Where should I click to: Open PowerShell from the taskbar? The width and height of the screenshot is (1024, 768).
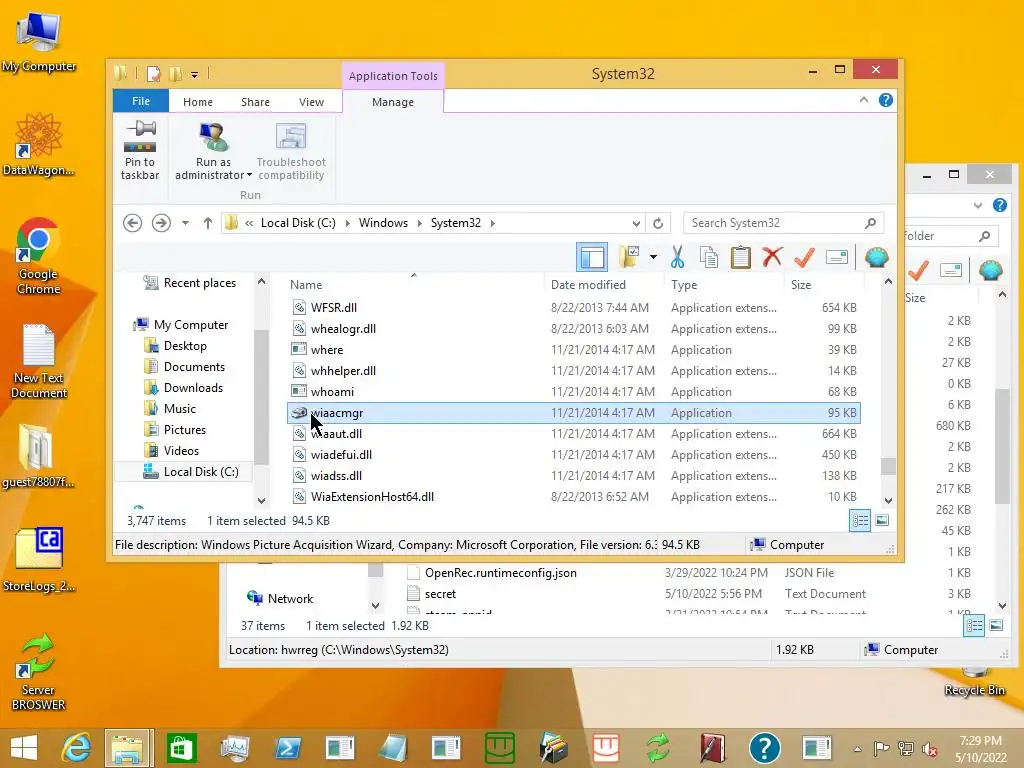pos(288,748)
